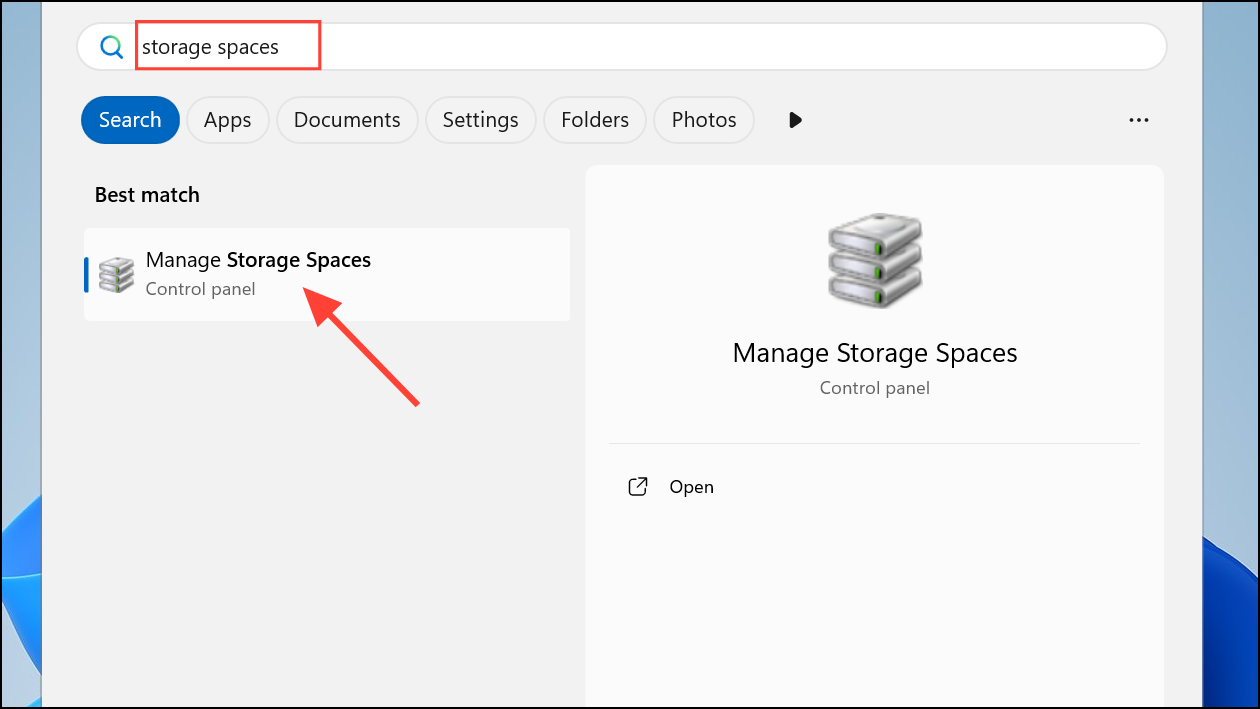The image size is (1260, 709).
Task: Show more filter tabs with the arrow
Action: pyautogui.click(x=795, y=120)
